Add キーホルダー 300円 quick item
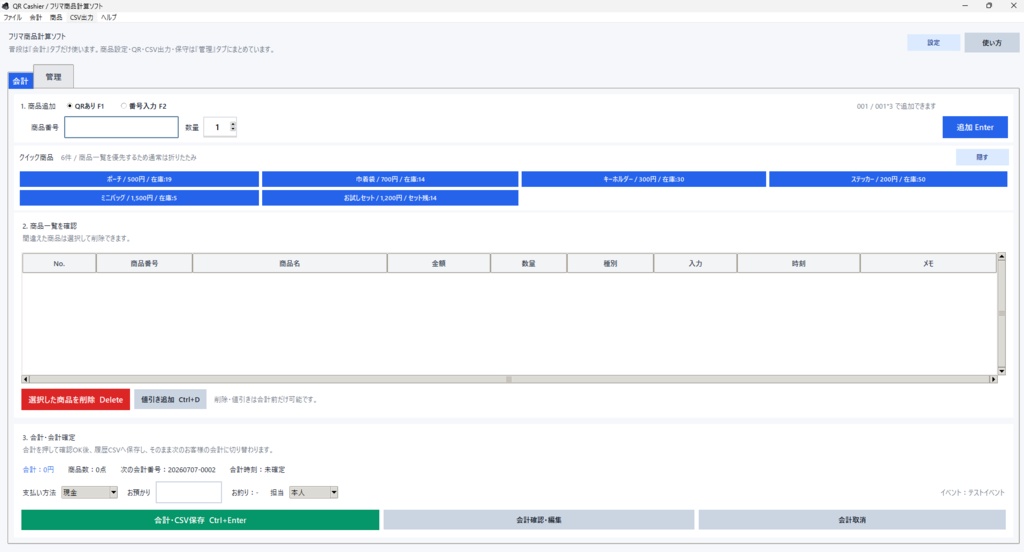The height and width of the screenshot is (552, 1024). tap(643, 179)
